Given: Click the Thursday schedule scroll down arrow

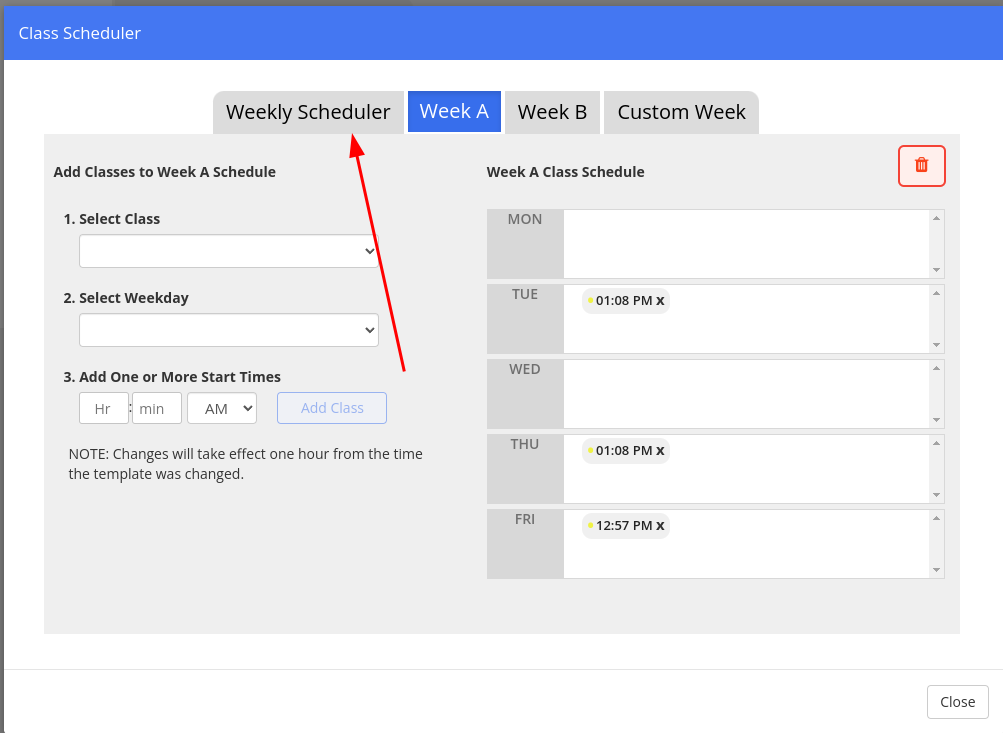Looking at the screenshot, I should pos(936,494).
